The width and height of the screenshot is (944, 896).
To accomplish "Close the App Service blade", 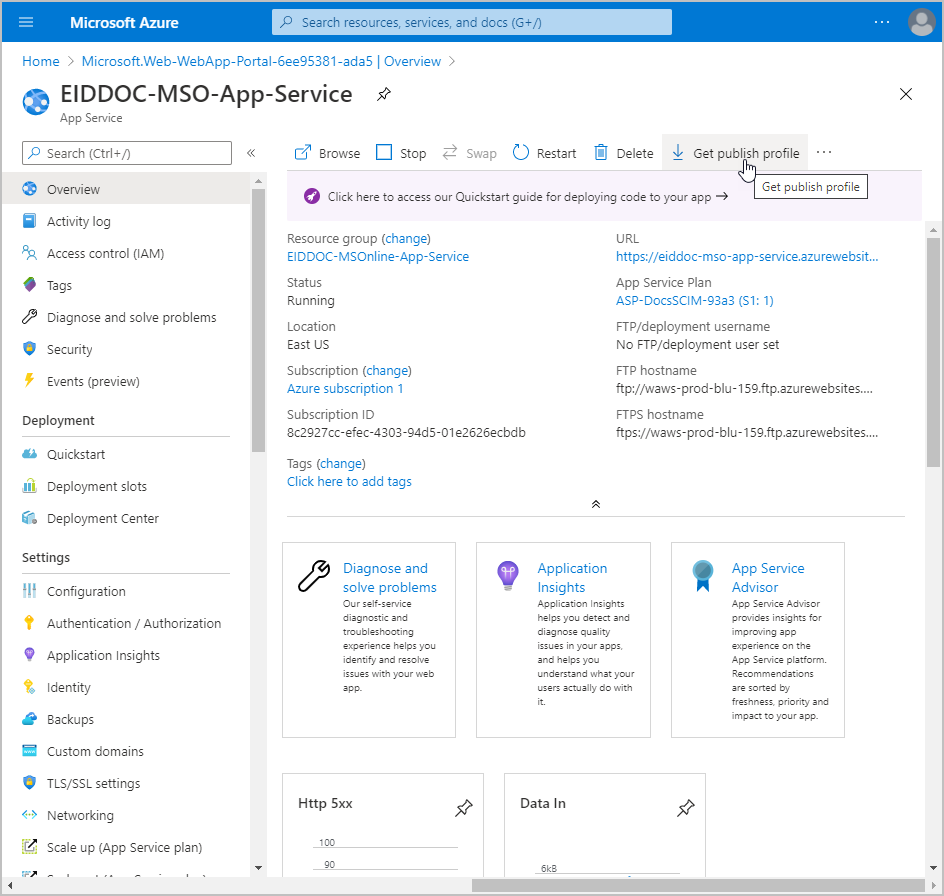I will (906, 95).
